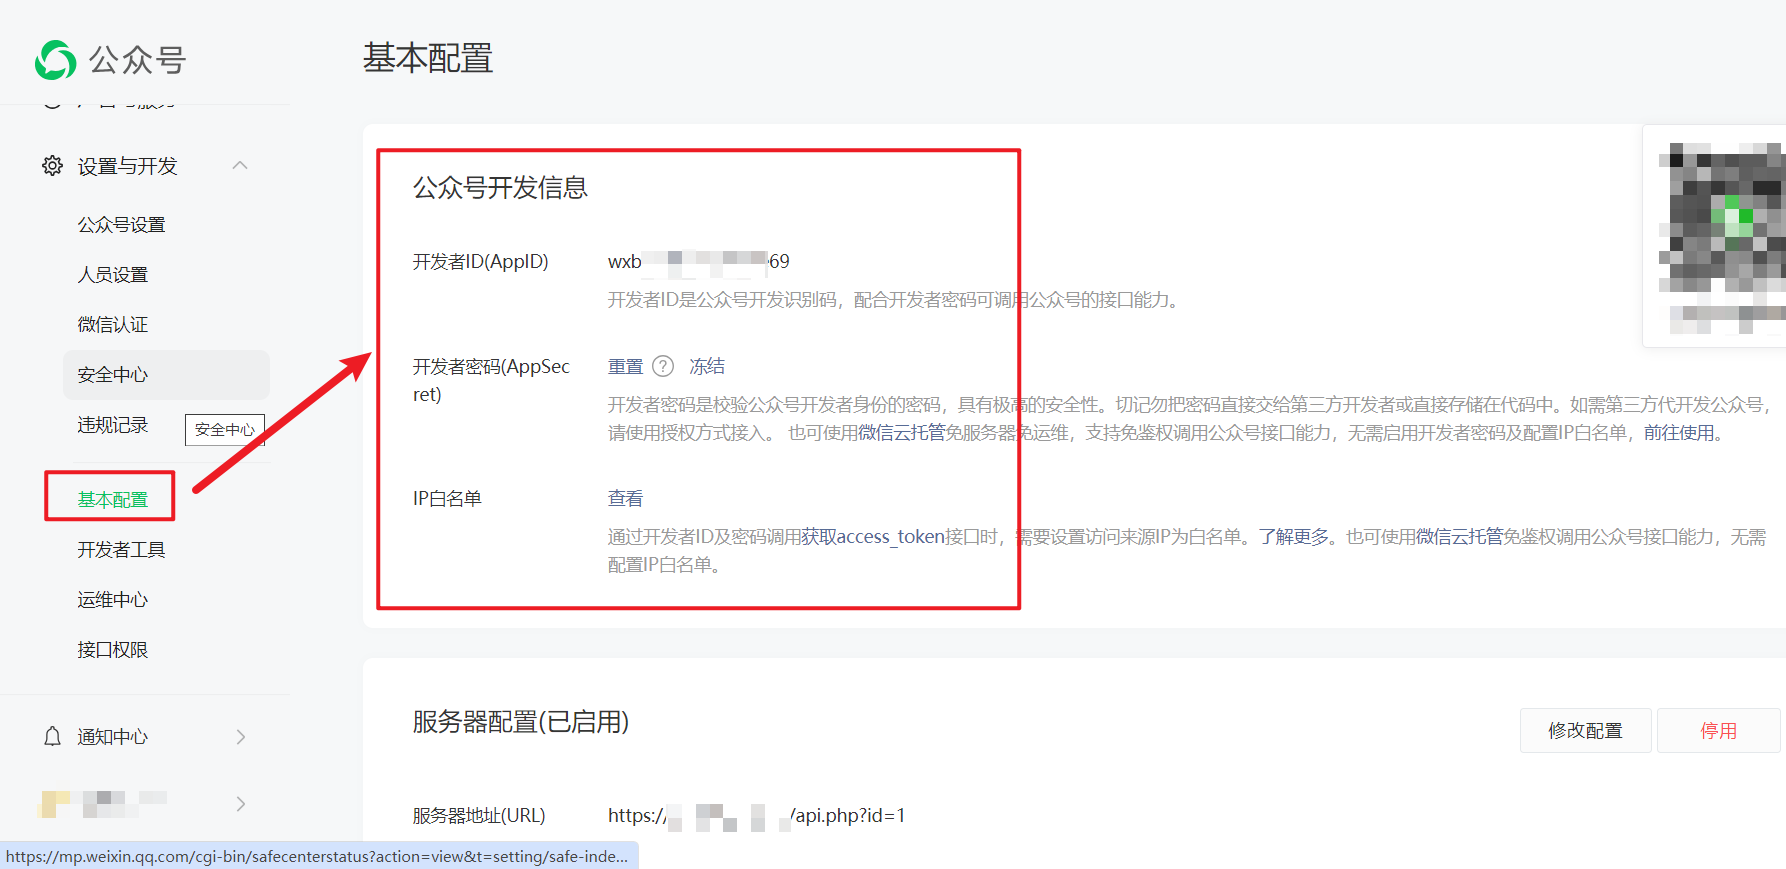
Task: Open 接口权限 menu item
Action: (x=113, y=650)
